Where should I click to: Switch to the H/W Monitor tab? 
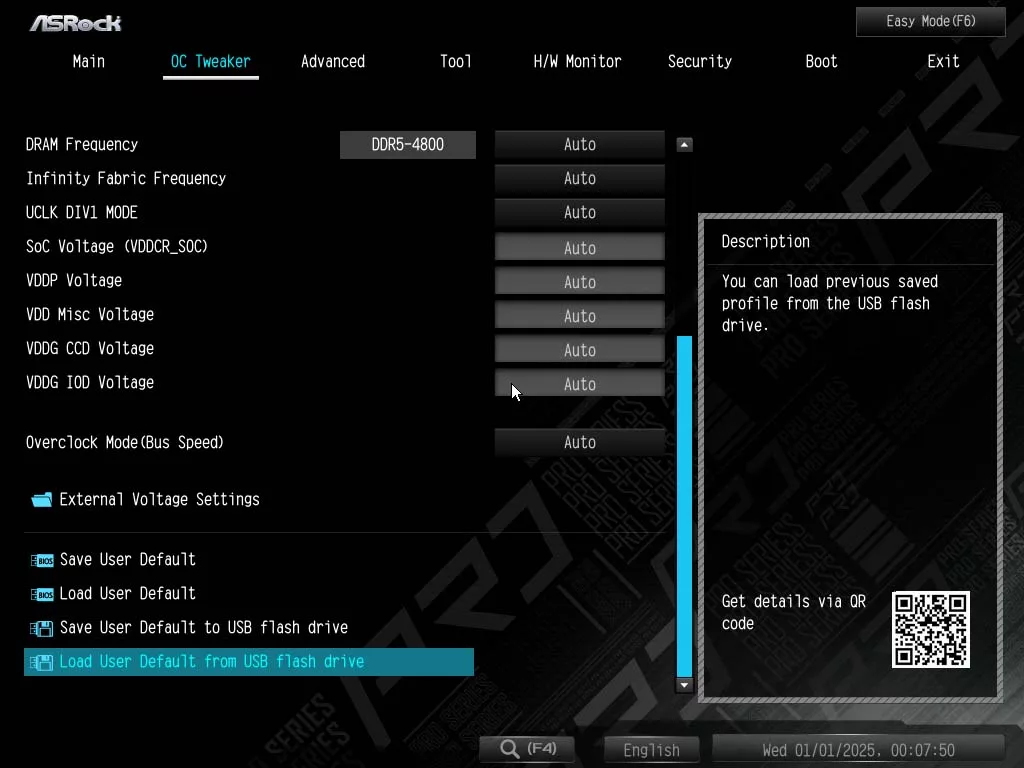click(577, 62)
